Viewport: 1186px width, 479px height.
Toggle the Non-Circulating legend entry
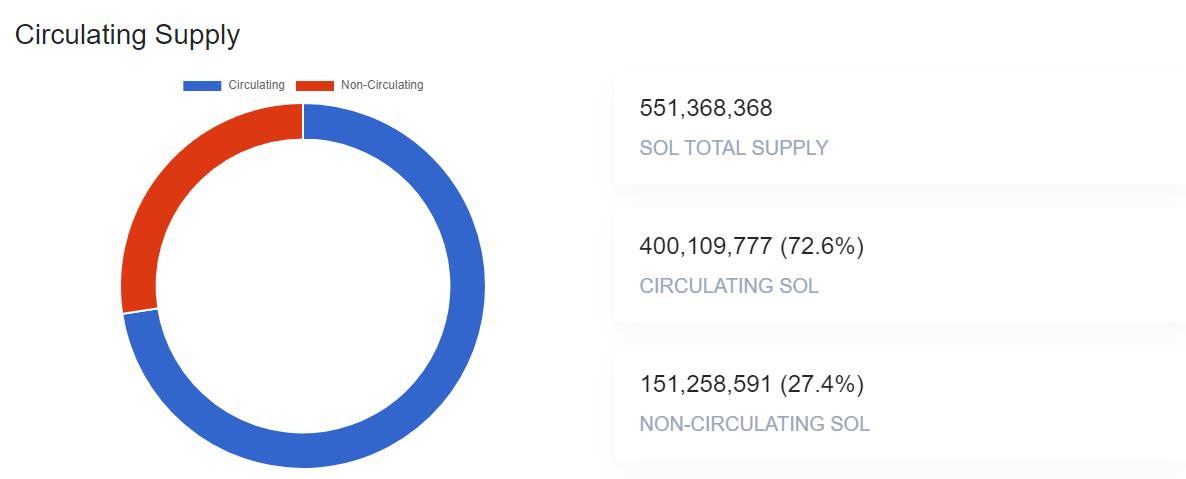[x=359, y=86]
